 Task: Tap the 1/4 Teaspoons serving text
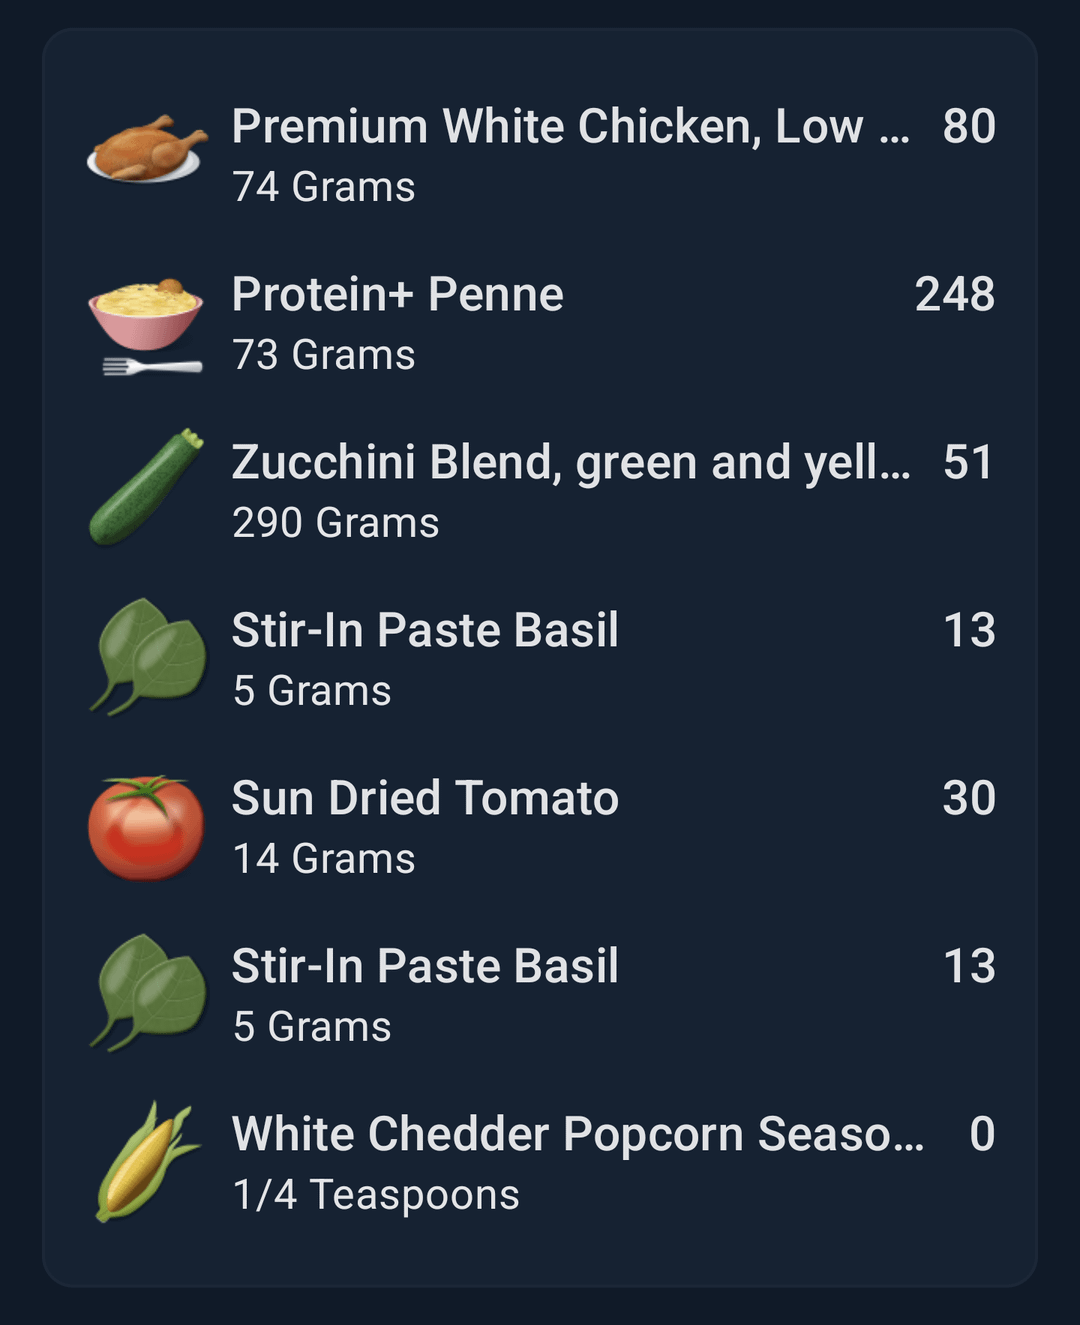376,1195
